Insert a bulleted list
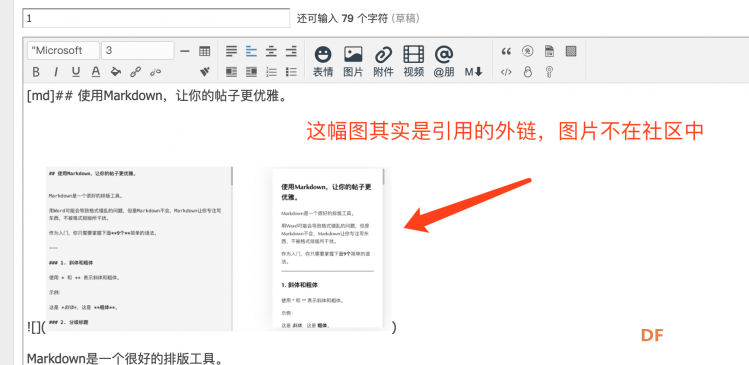This screenshot has width=749, height=365. 291,72
